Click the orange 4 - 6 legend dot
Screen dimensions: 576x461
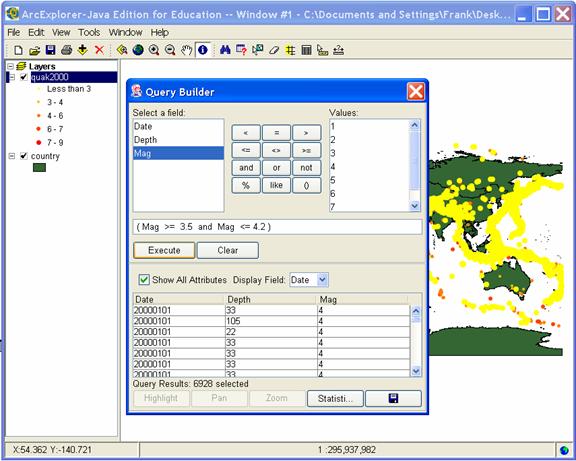coord(39,116)
